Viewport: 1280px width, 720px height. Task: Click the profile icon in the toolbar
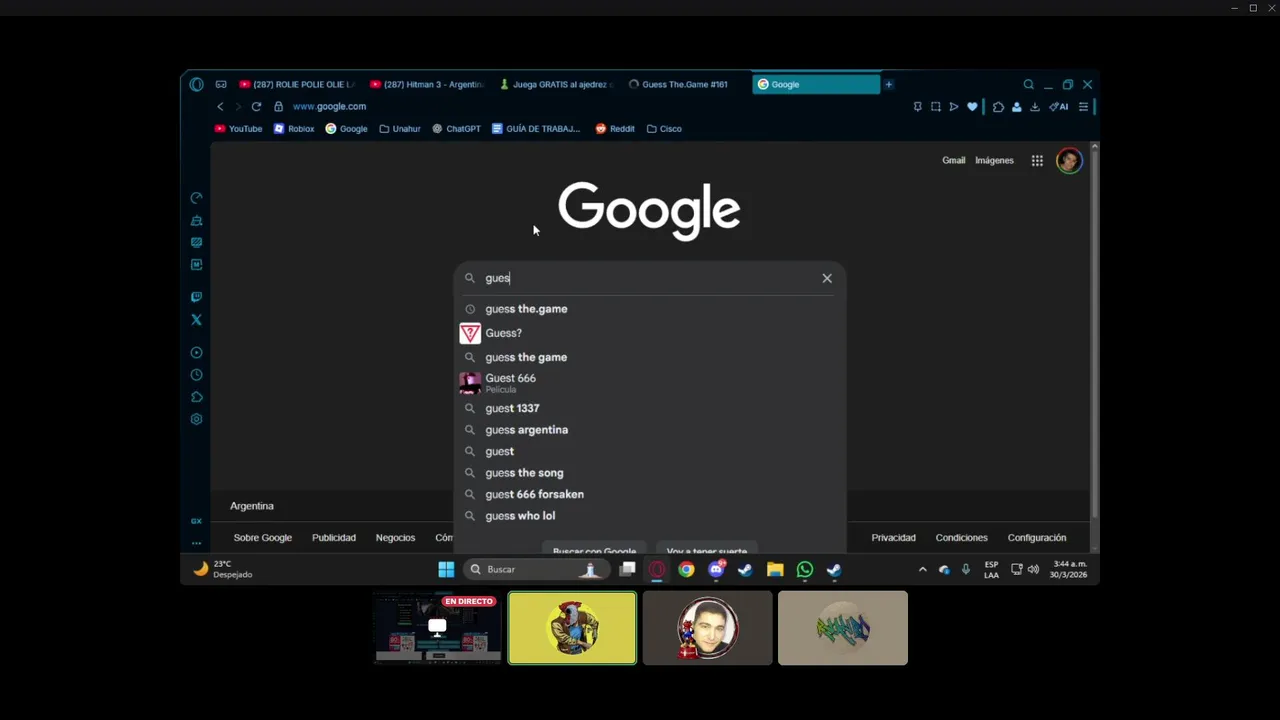pyautogui.click(x=1016, y=107)
